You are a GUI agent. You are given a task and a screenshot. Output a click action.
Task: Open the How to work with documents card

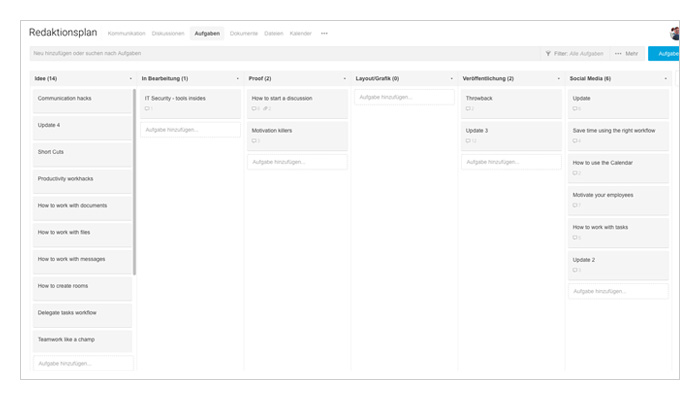[82, 208]
